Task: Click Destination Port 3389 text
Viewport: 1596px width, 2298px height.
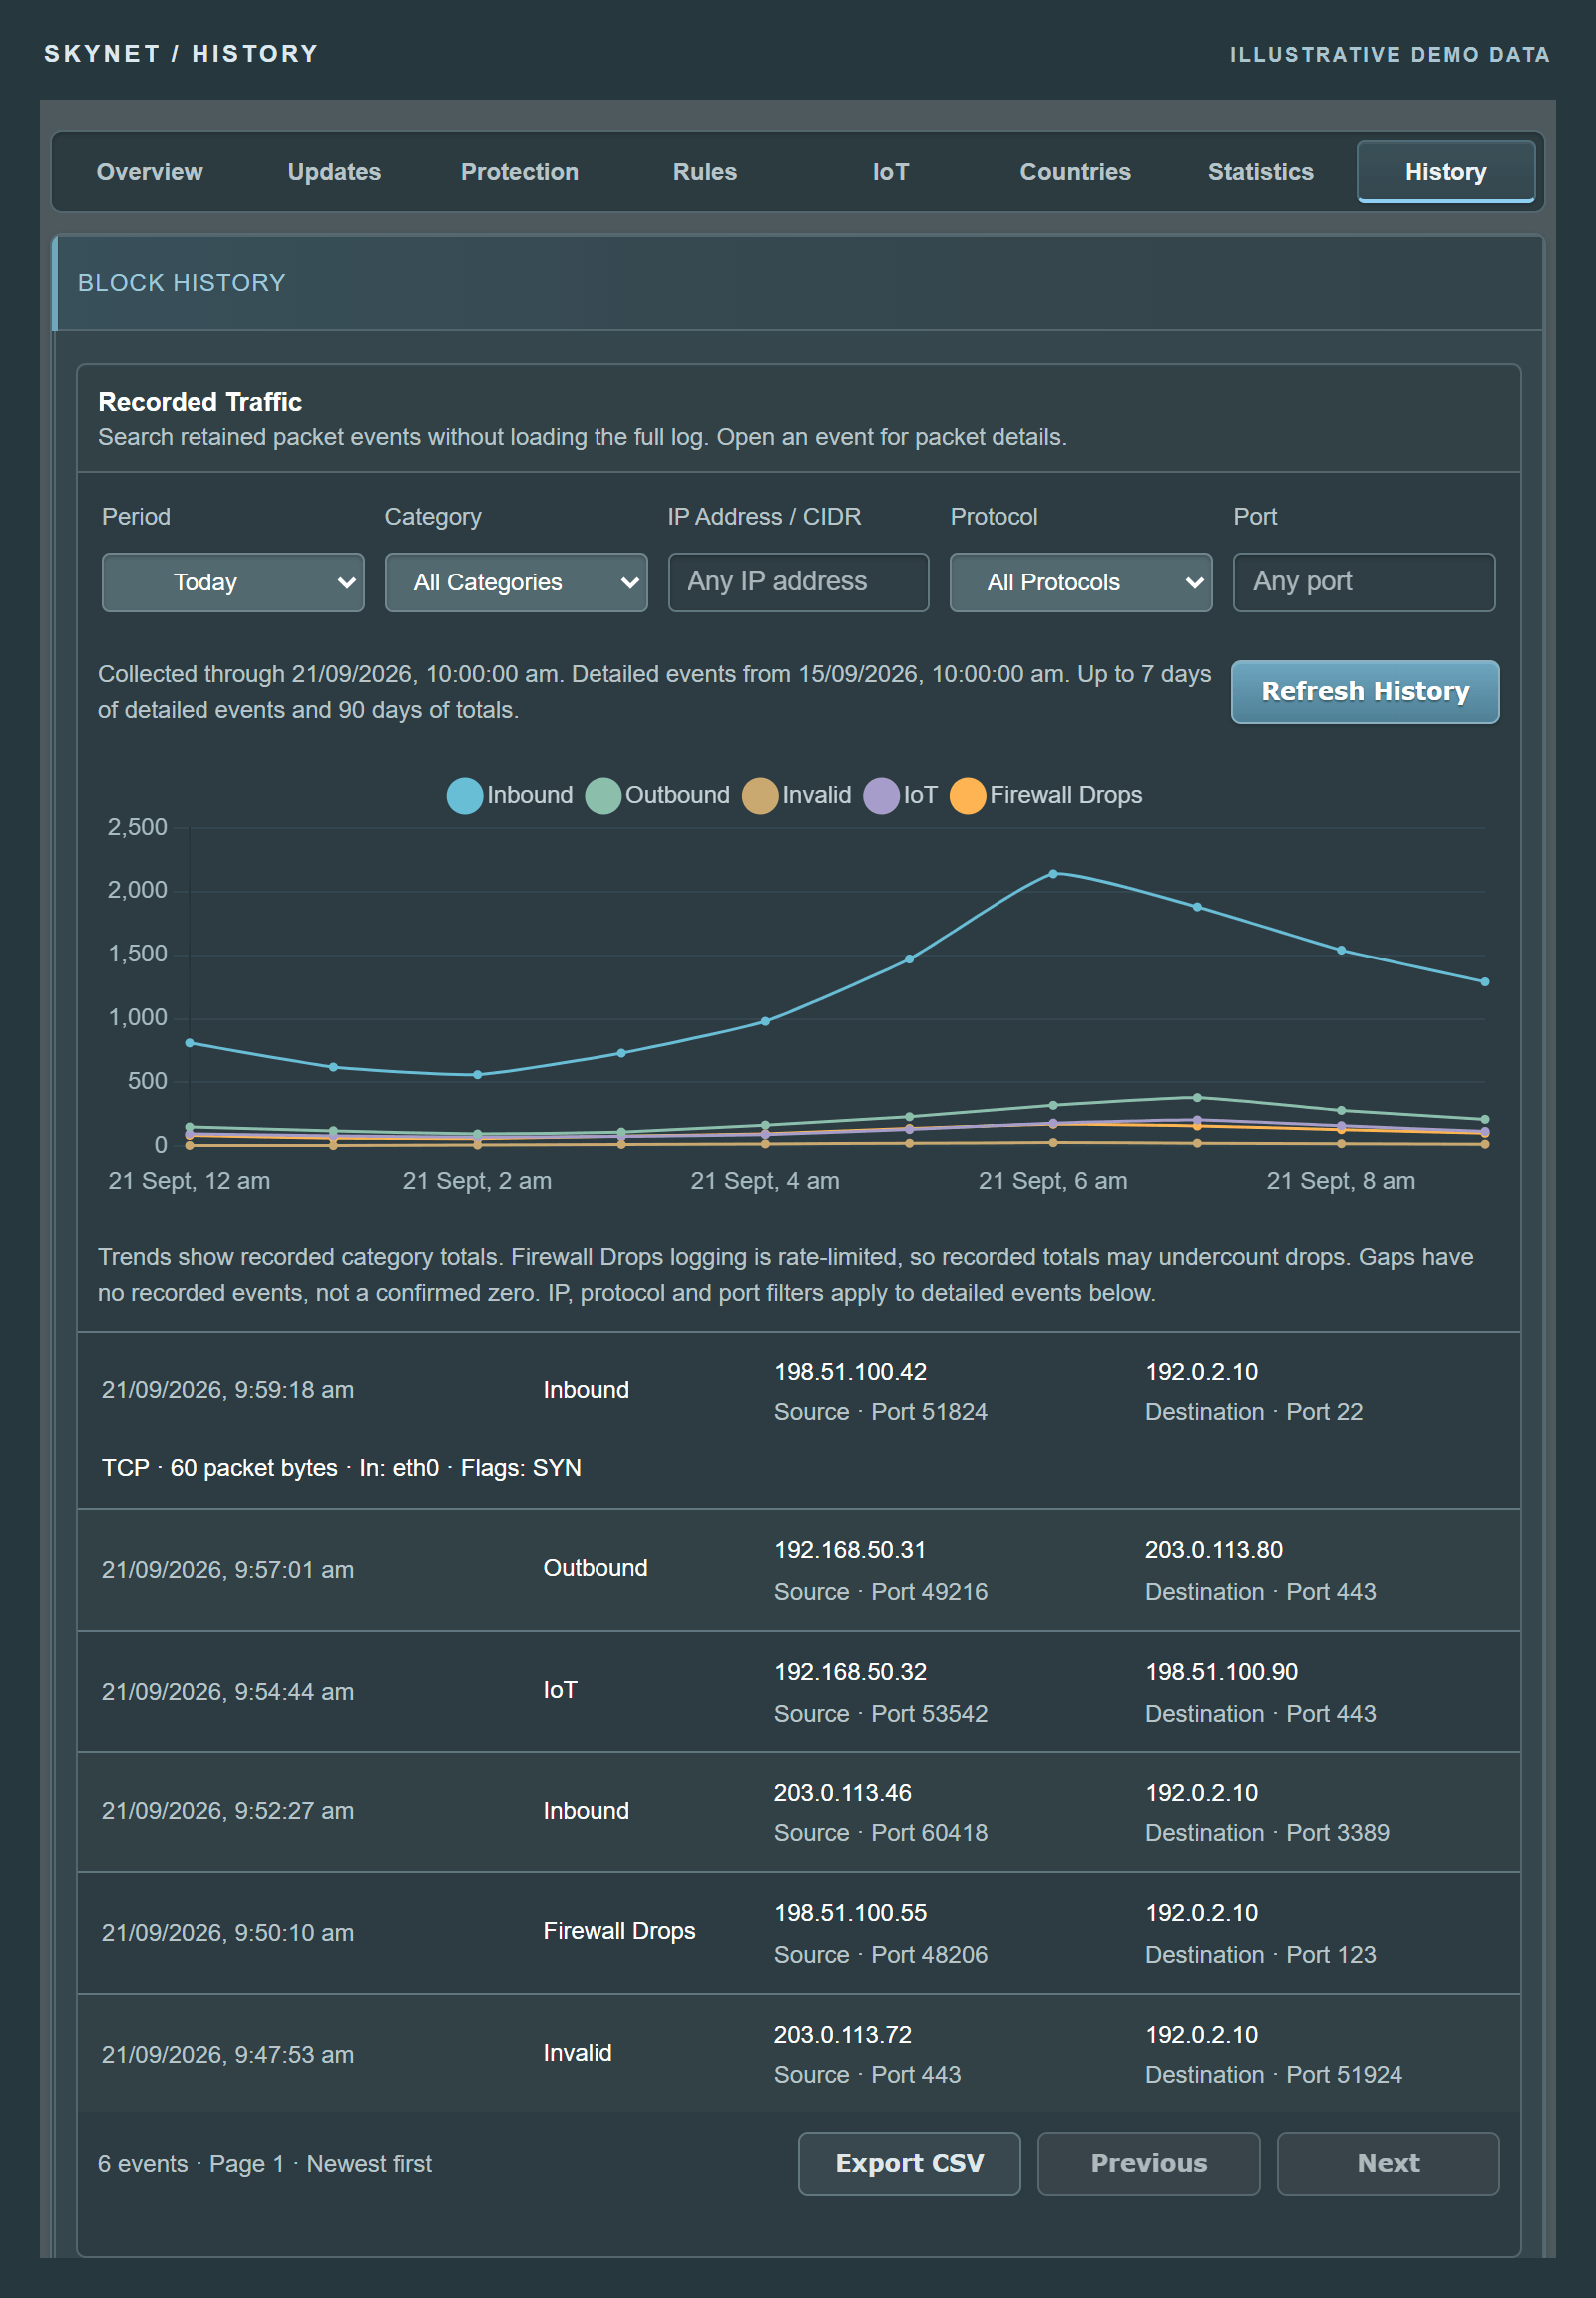Action: click(x=1266, y=1833)
